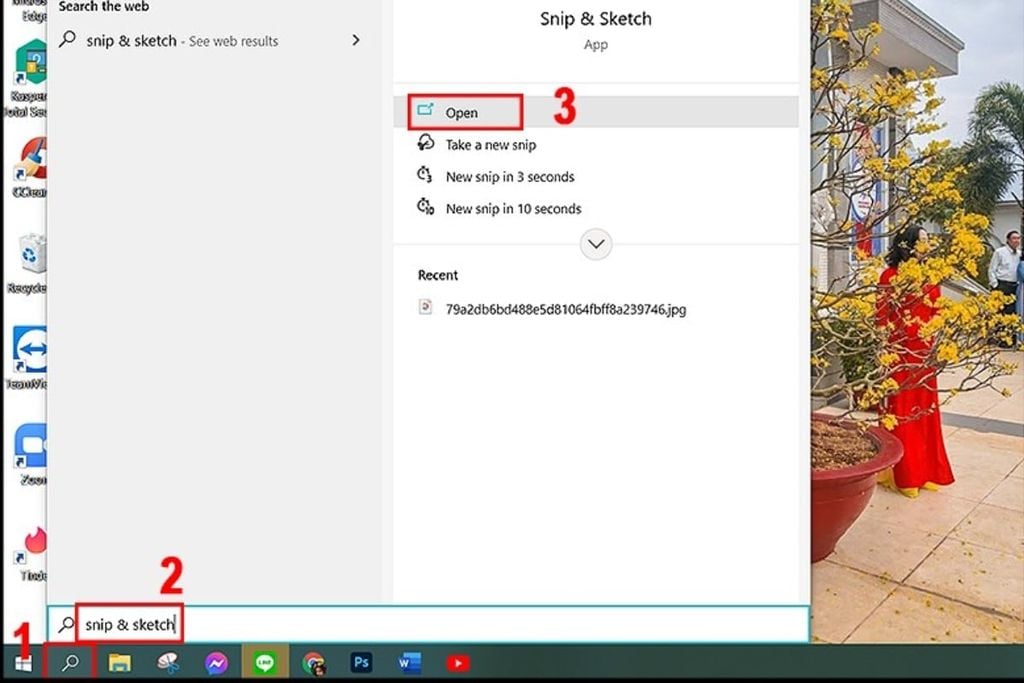Image resolution: width=1024 pixels, height=683 pixels.
Task: Open Microsoft Word from the taskbar
Action: point(409,663)
